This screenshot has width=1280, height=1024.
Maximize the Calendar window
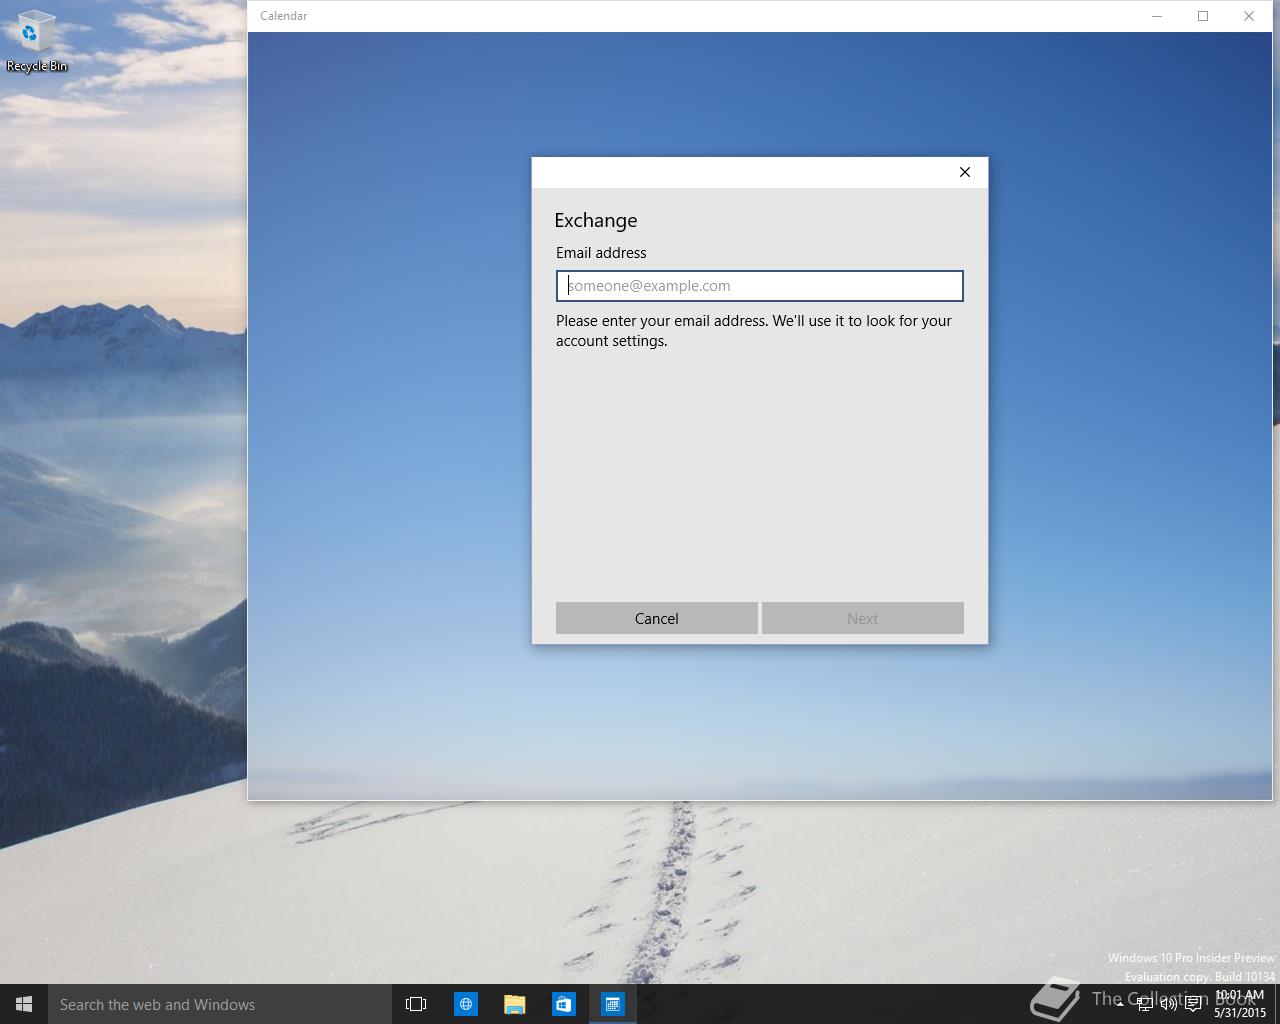click(1203, 16)
